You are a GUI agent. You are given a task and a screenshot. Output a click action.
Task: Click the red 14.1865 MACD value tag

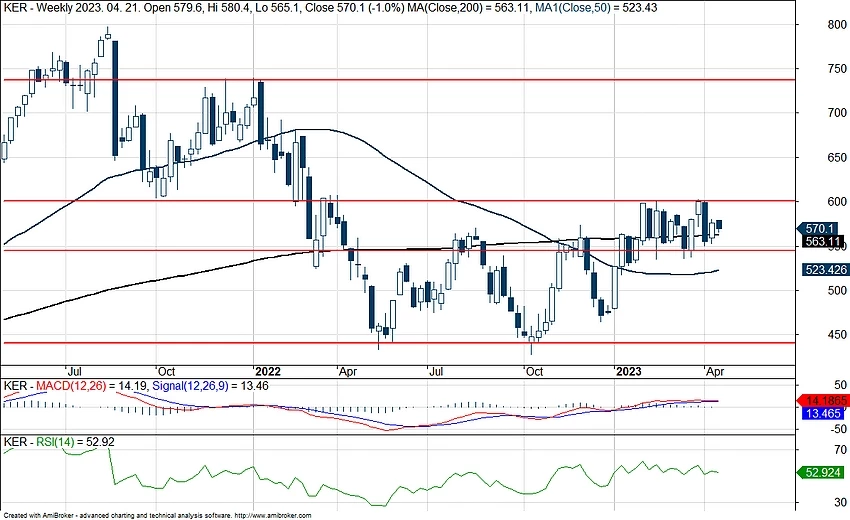824,397
